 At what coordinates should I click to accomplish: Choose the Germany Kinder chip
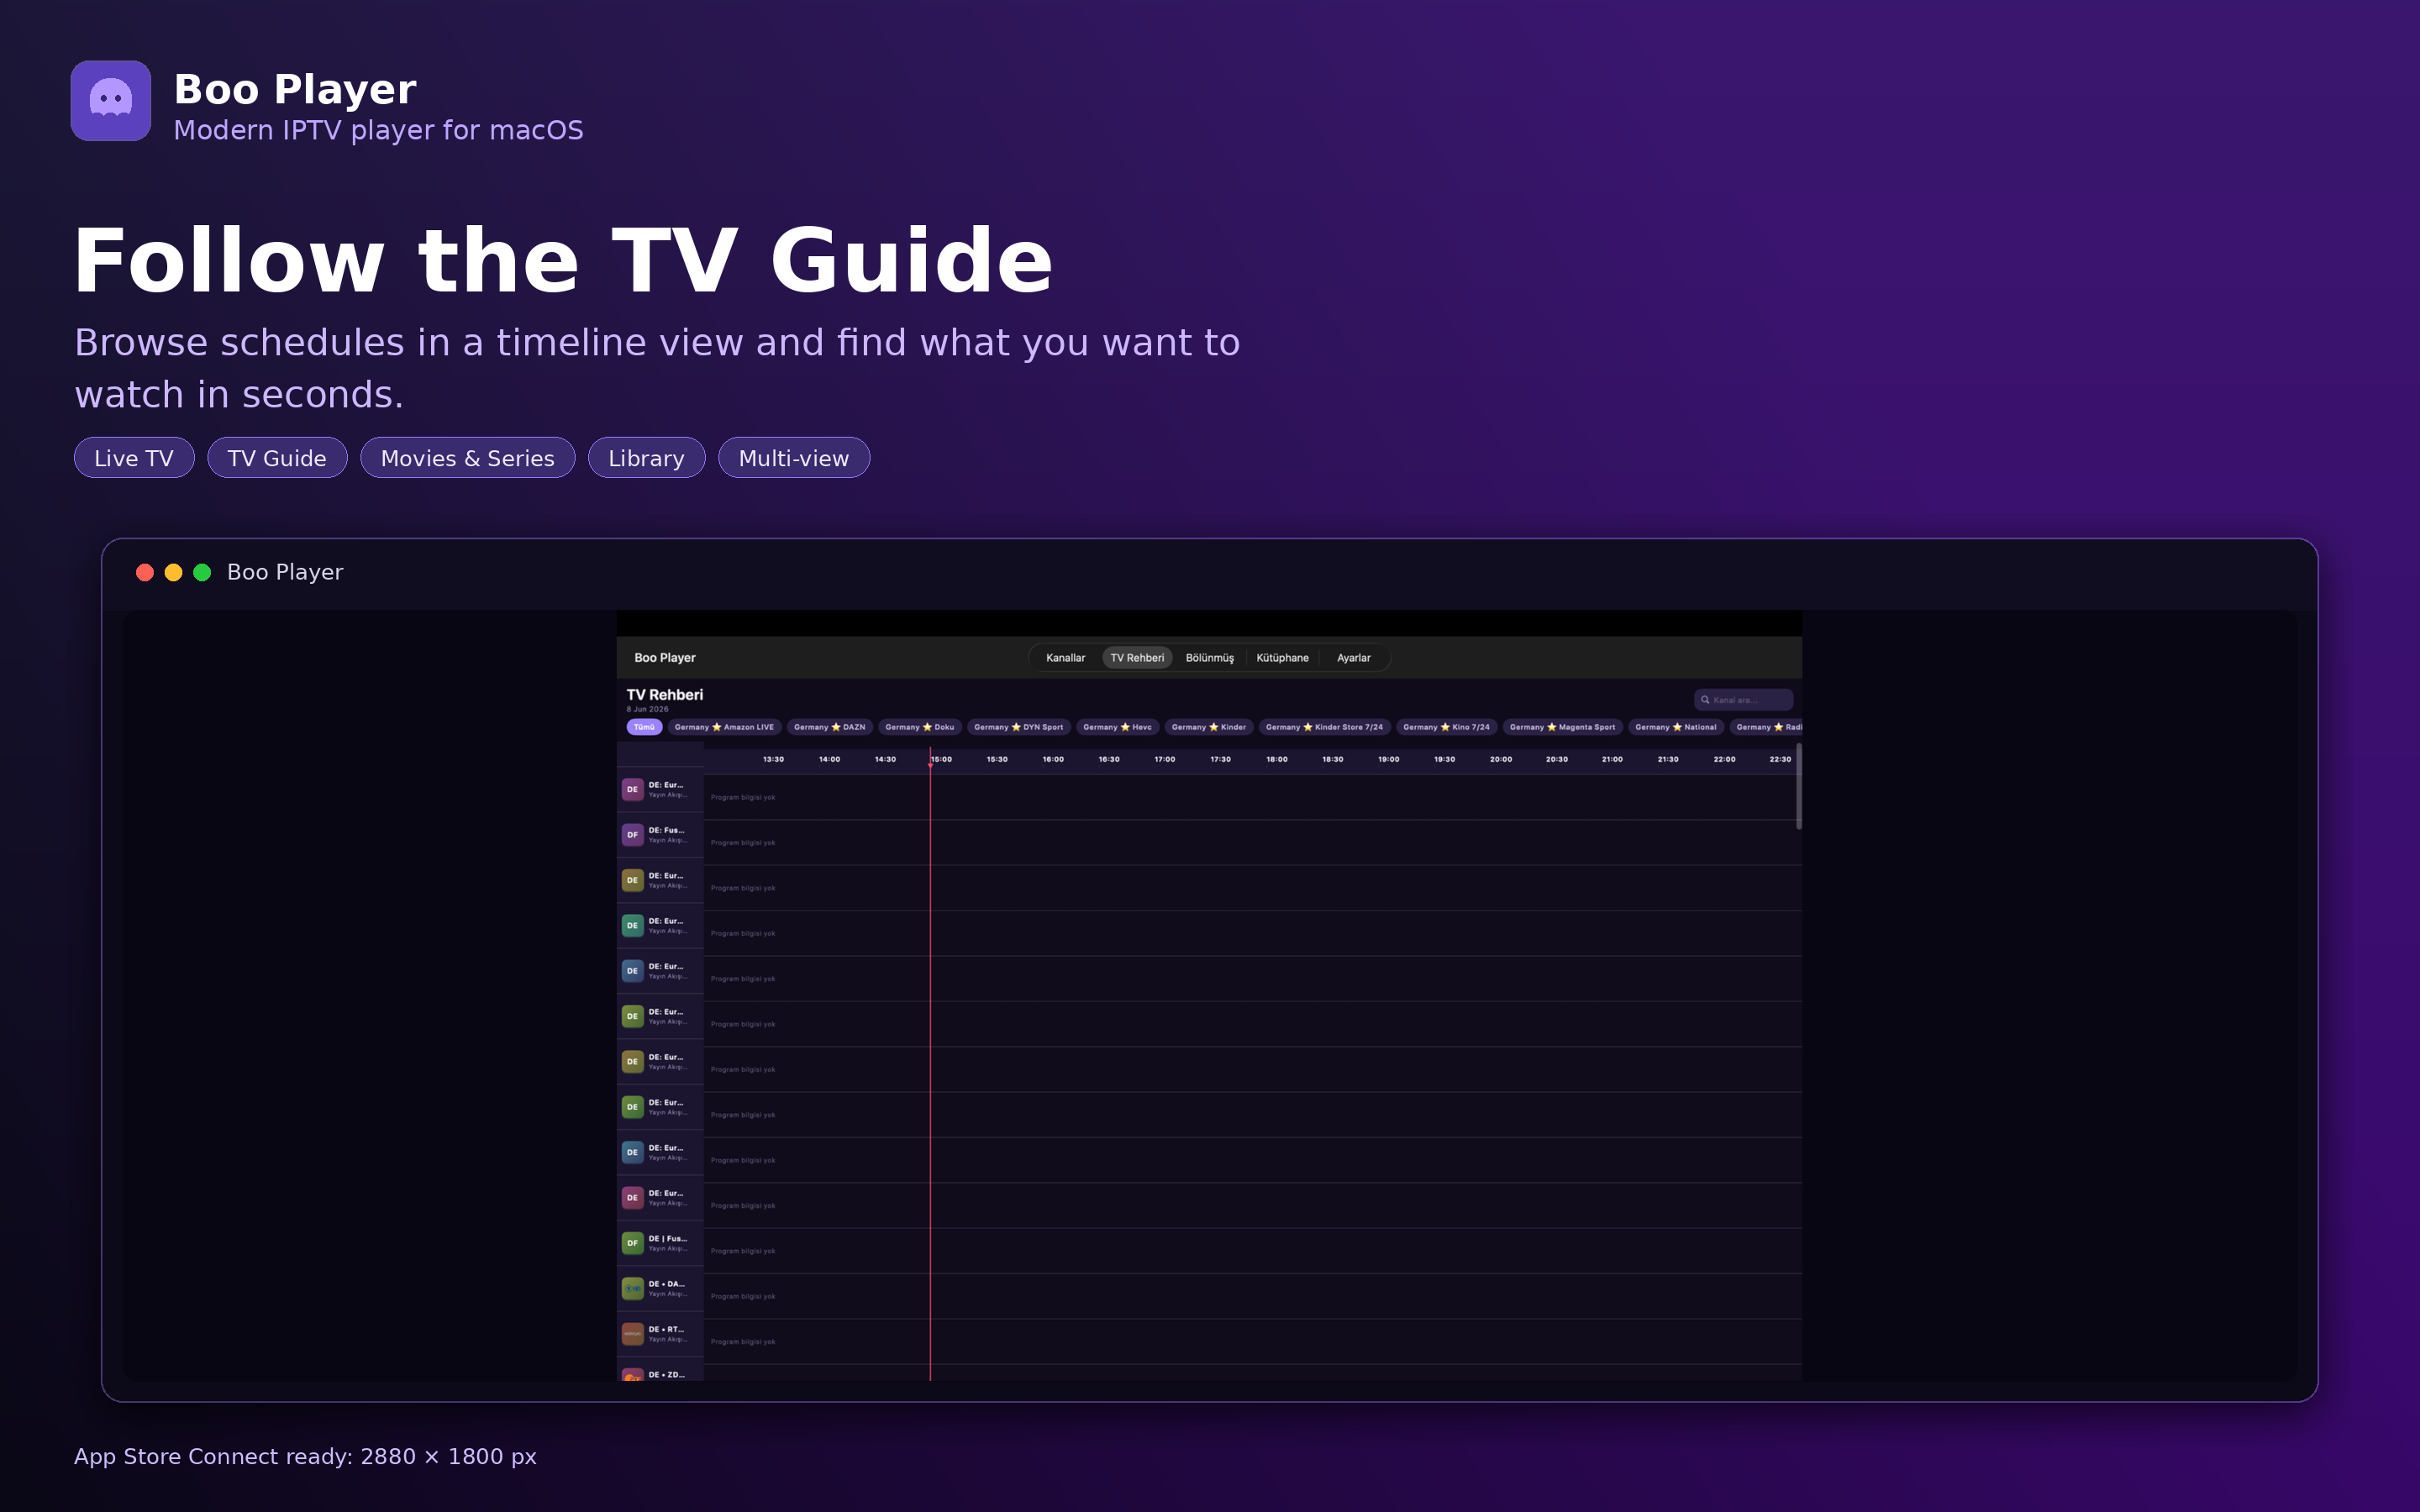pyautogui.click(x=1209, y=727)
